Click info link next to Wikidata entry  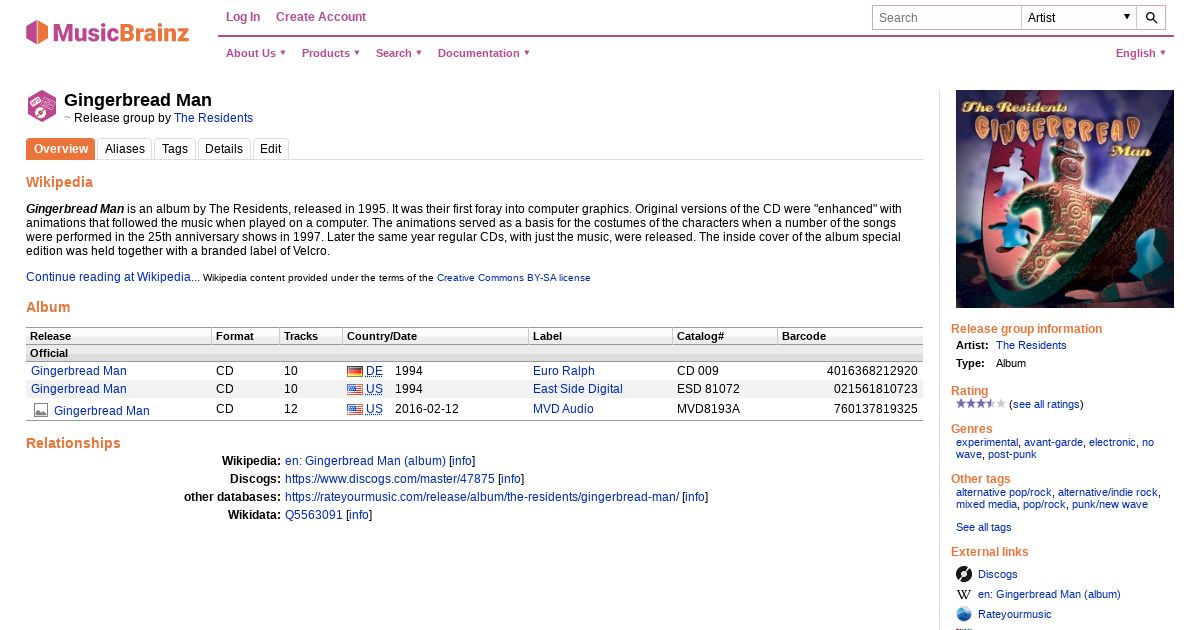pyautogui.click(x=359, y=515)
